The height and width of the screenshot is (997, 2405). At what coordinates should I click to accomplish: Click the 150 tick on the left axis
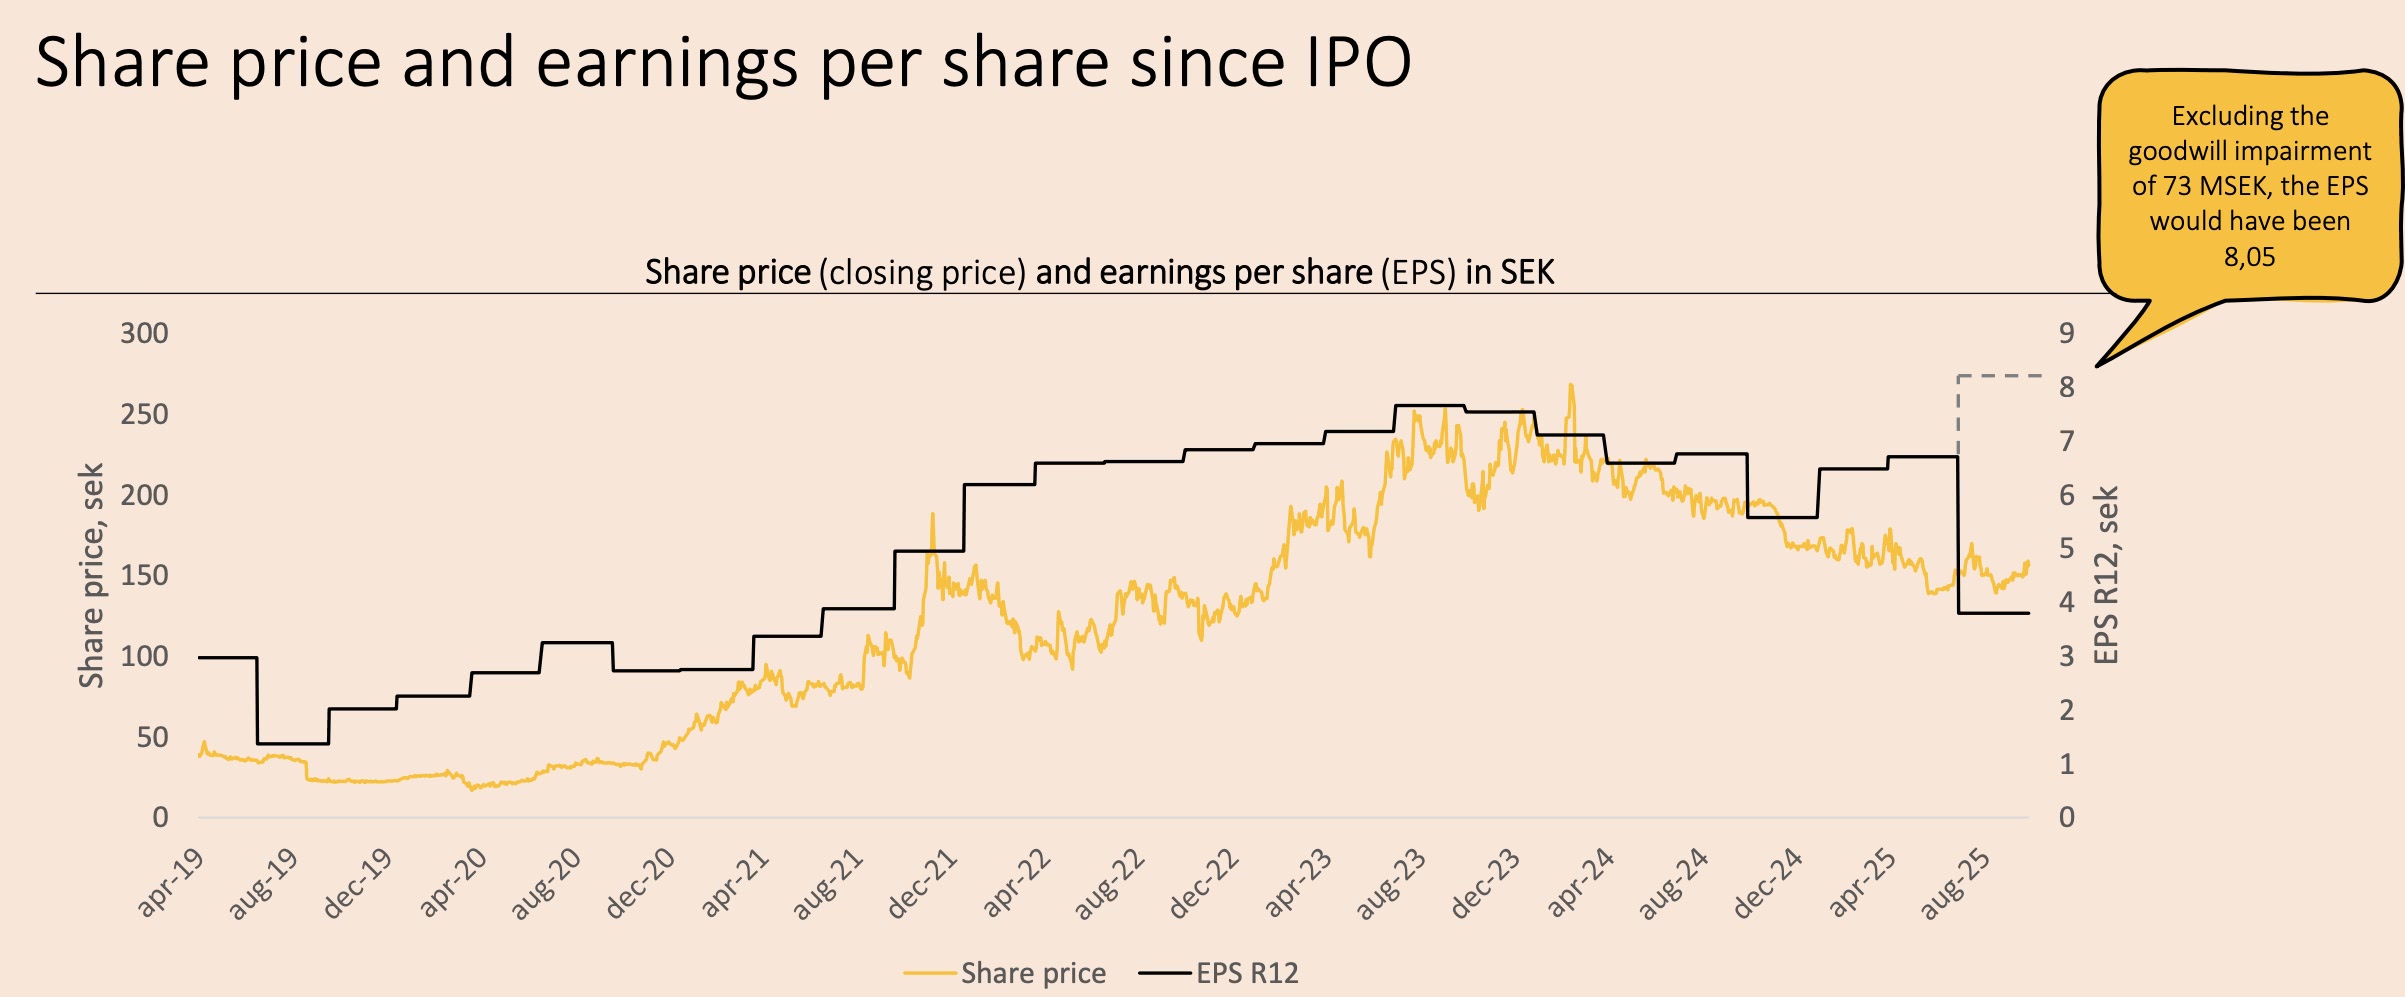pos(144,575)
